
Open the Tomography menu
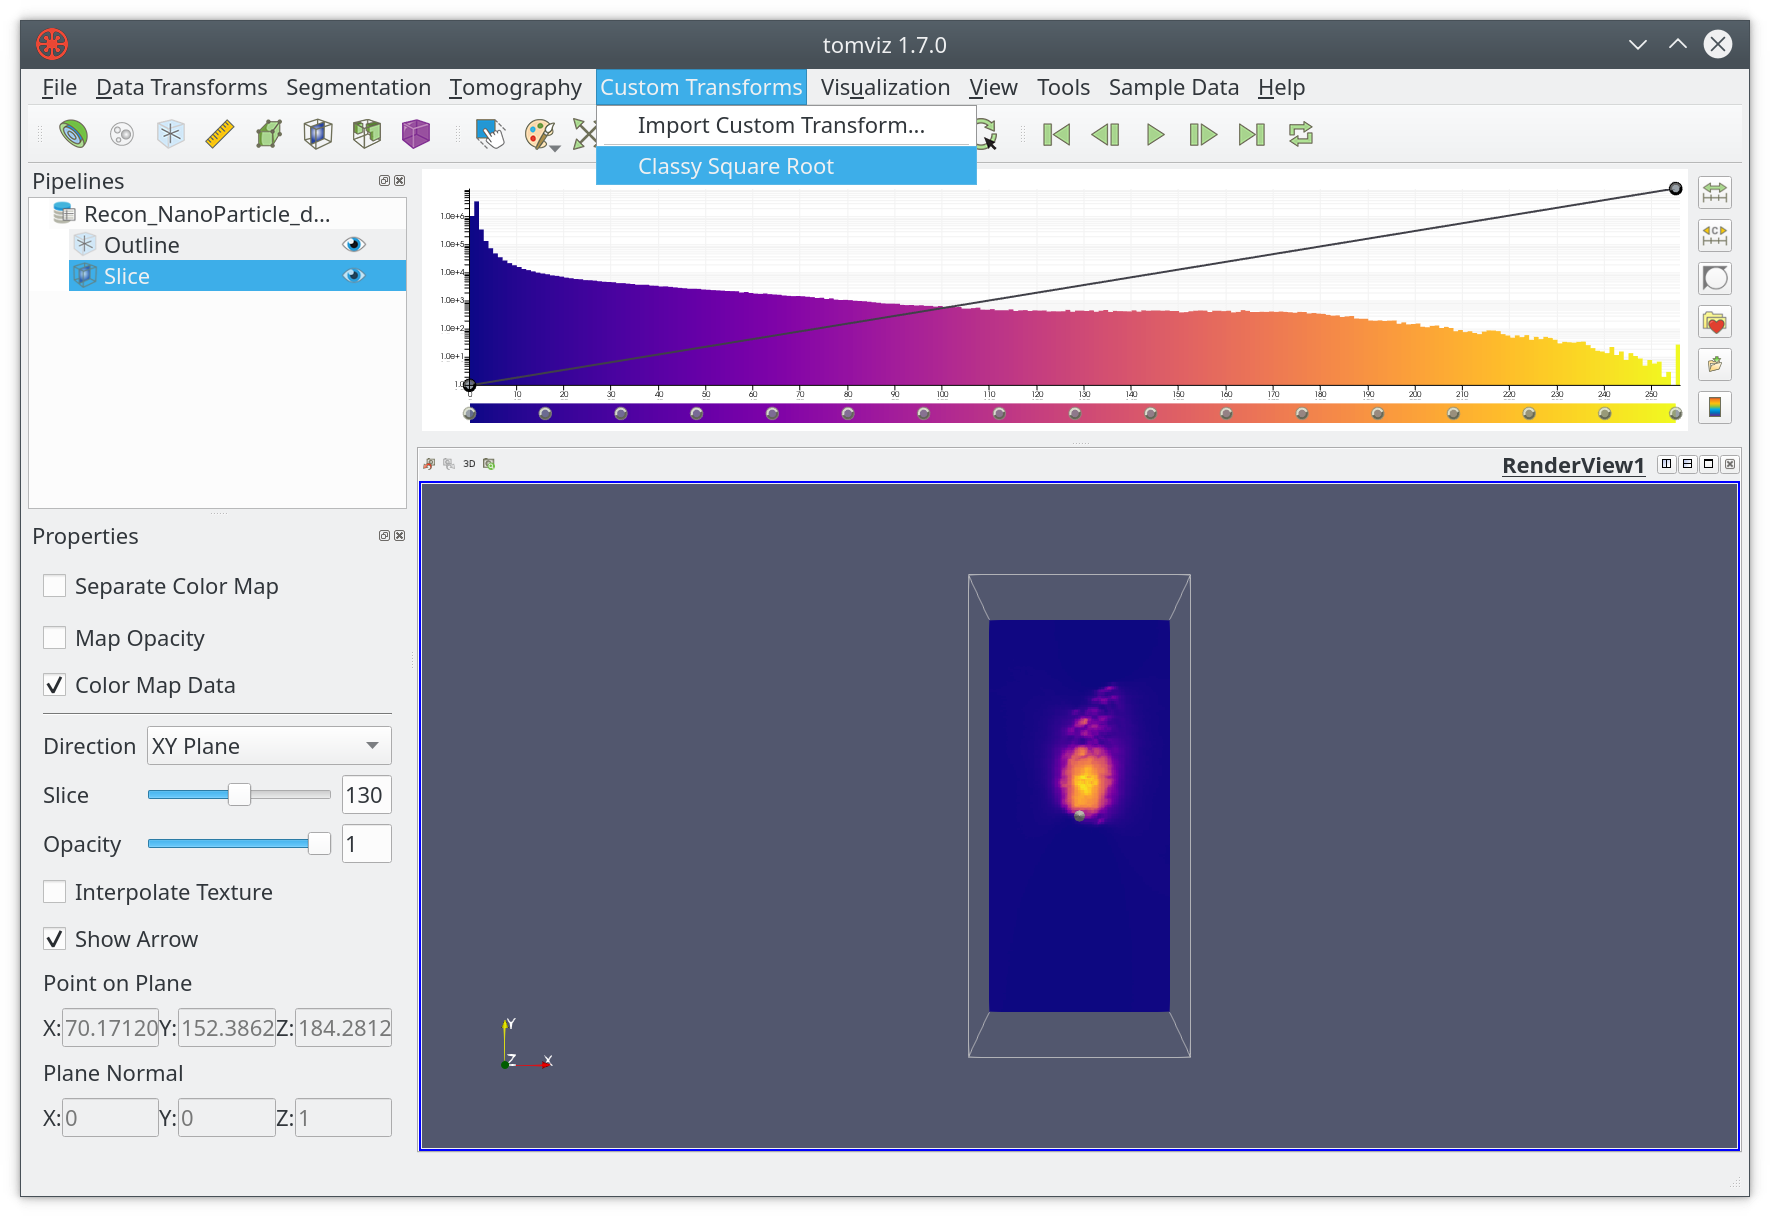point(515,87)
